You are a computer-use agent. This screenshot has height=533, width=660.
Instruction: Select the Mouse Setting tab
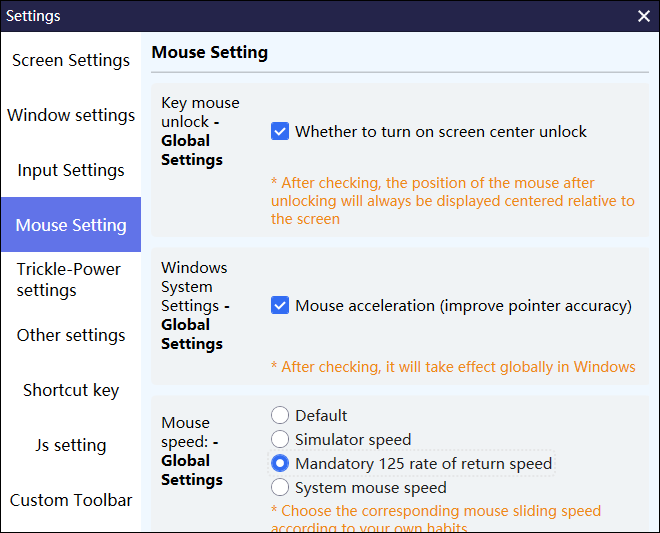point(71,224)
